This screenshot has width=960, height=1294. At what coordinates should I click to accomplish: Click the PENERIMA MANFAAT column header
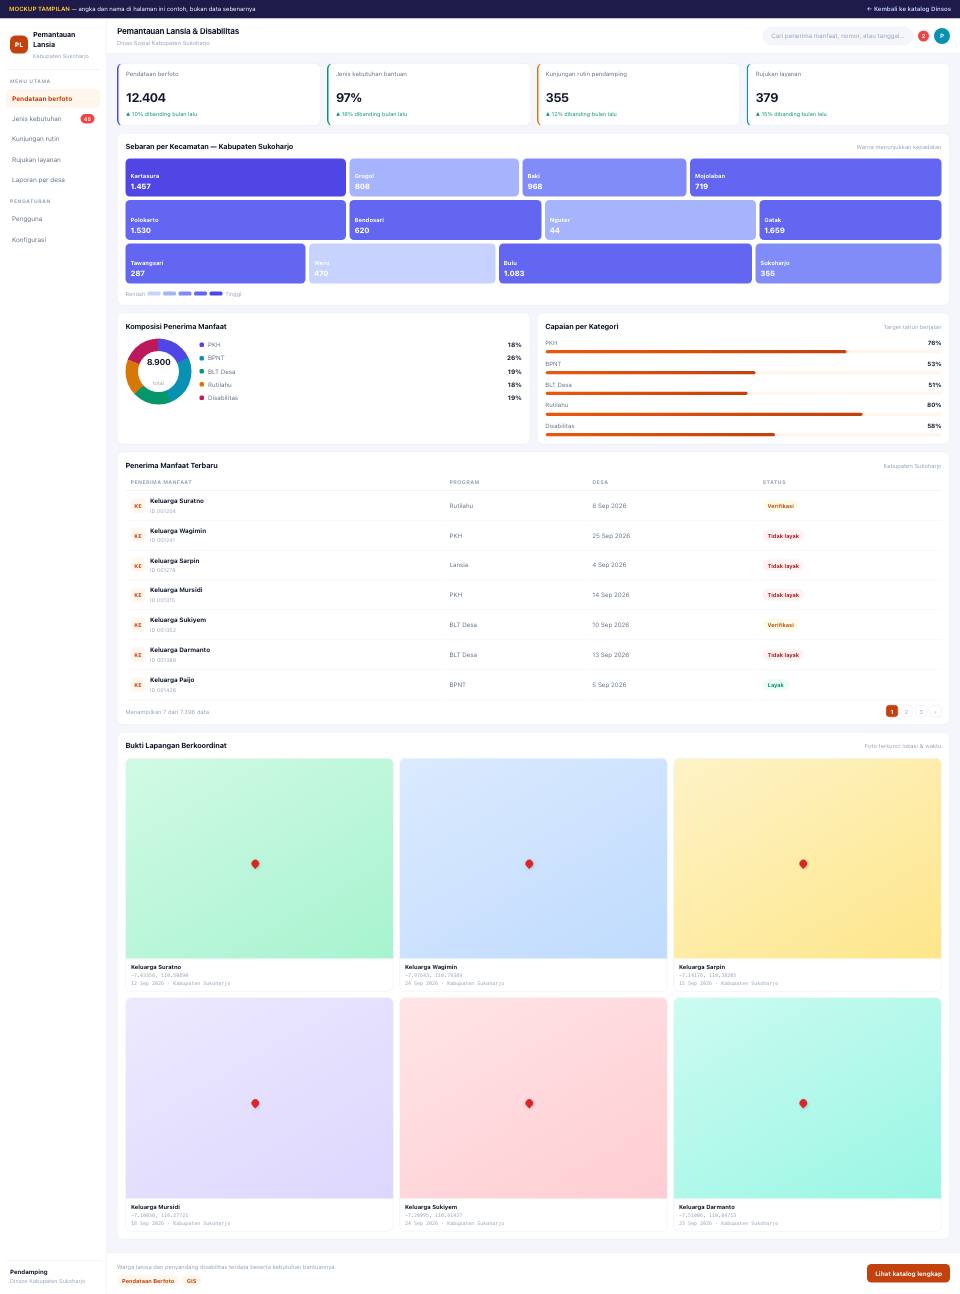(x=161, y=482)
